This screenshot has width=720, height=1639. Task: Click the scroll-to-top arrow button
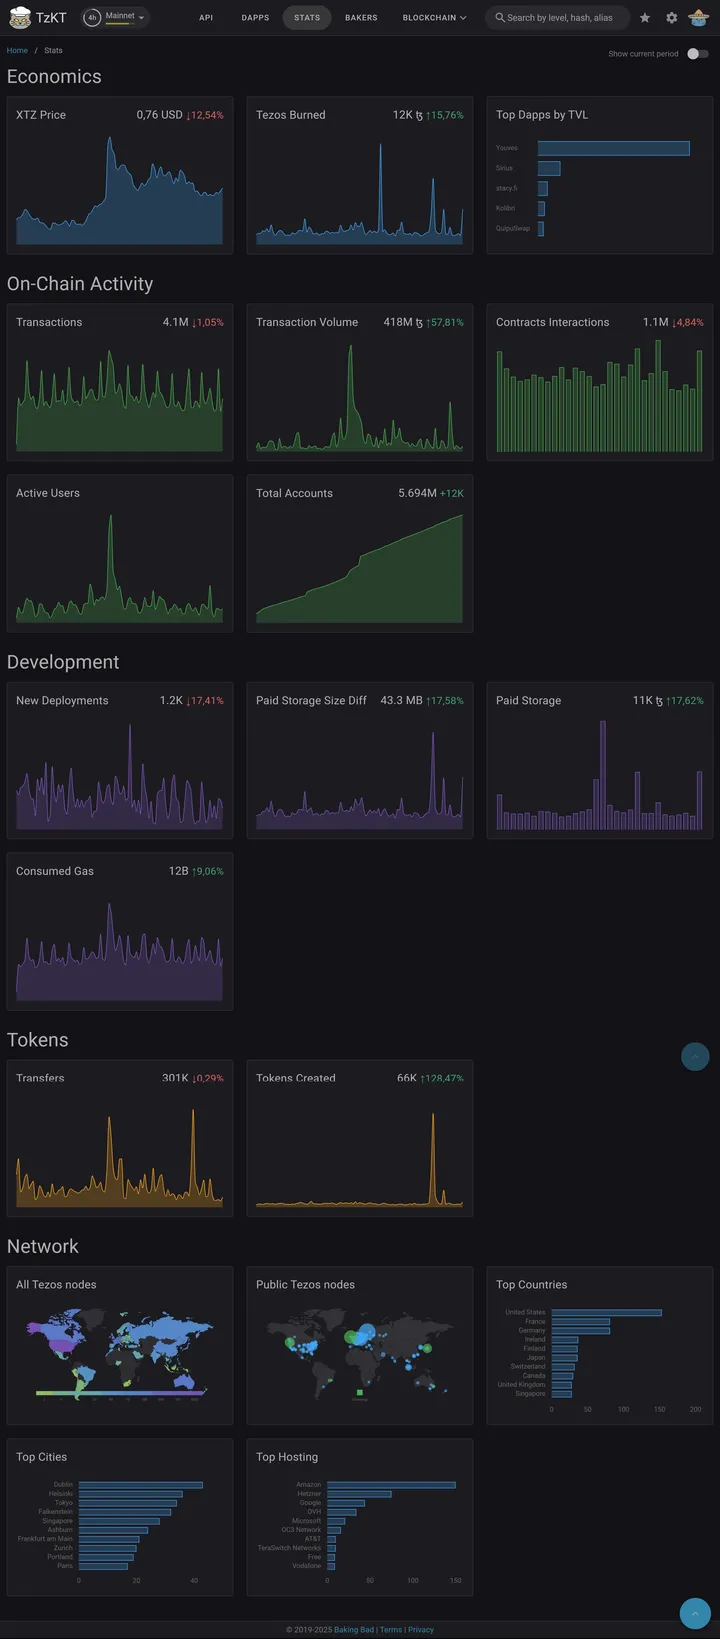(695, 1056)
